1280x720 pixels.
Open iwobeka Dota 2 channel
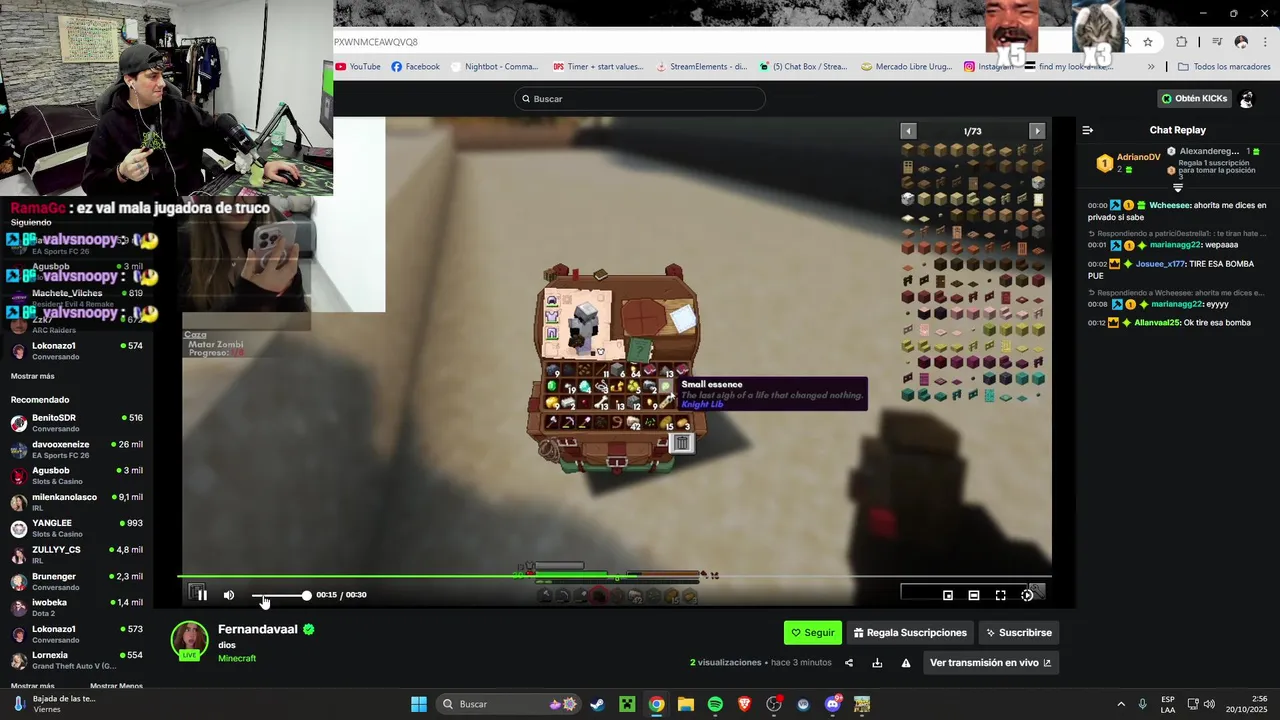click(x=77, y=607)
